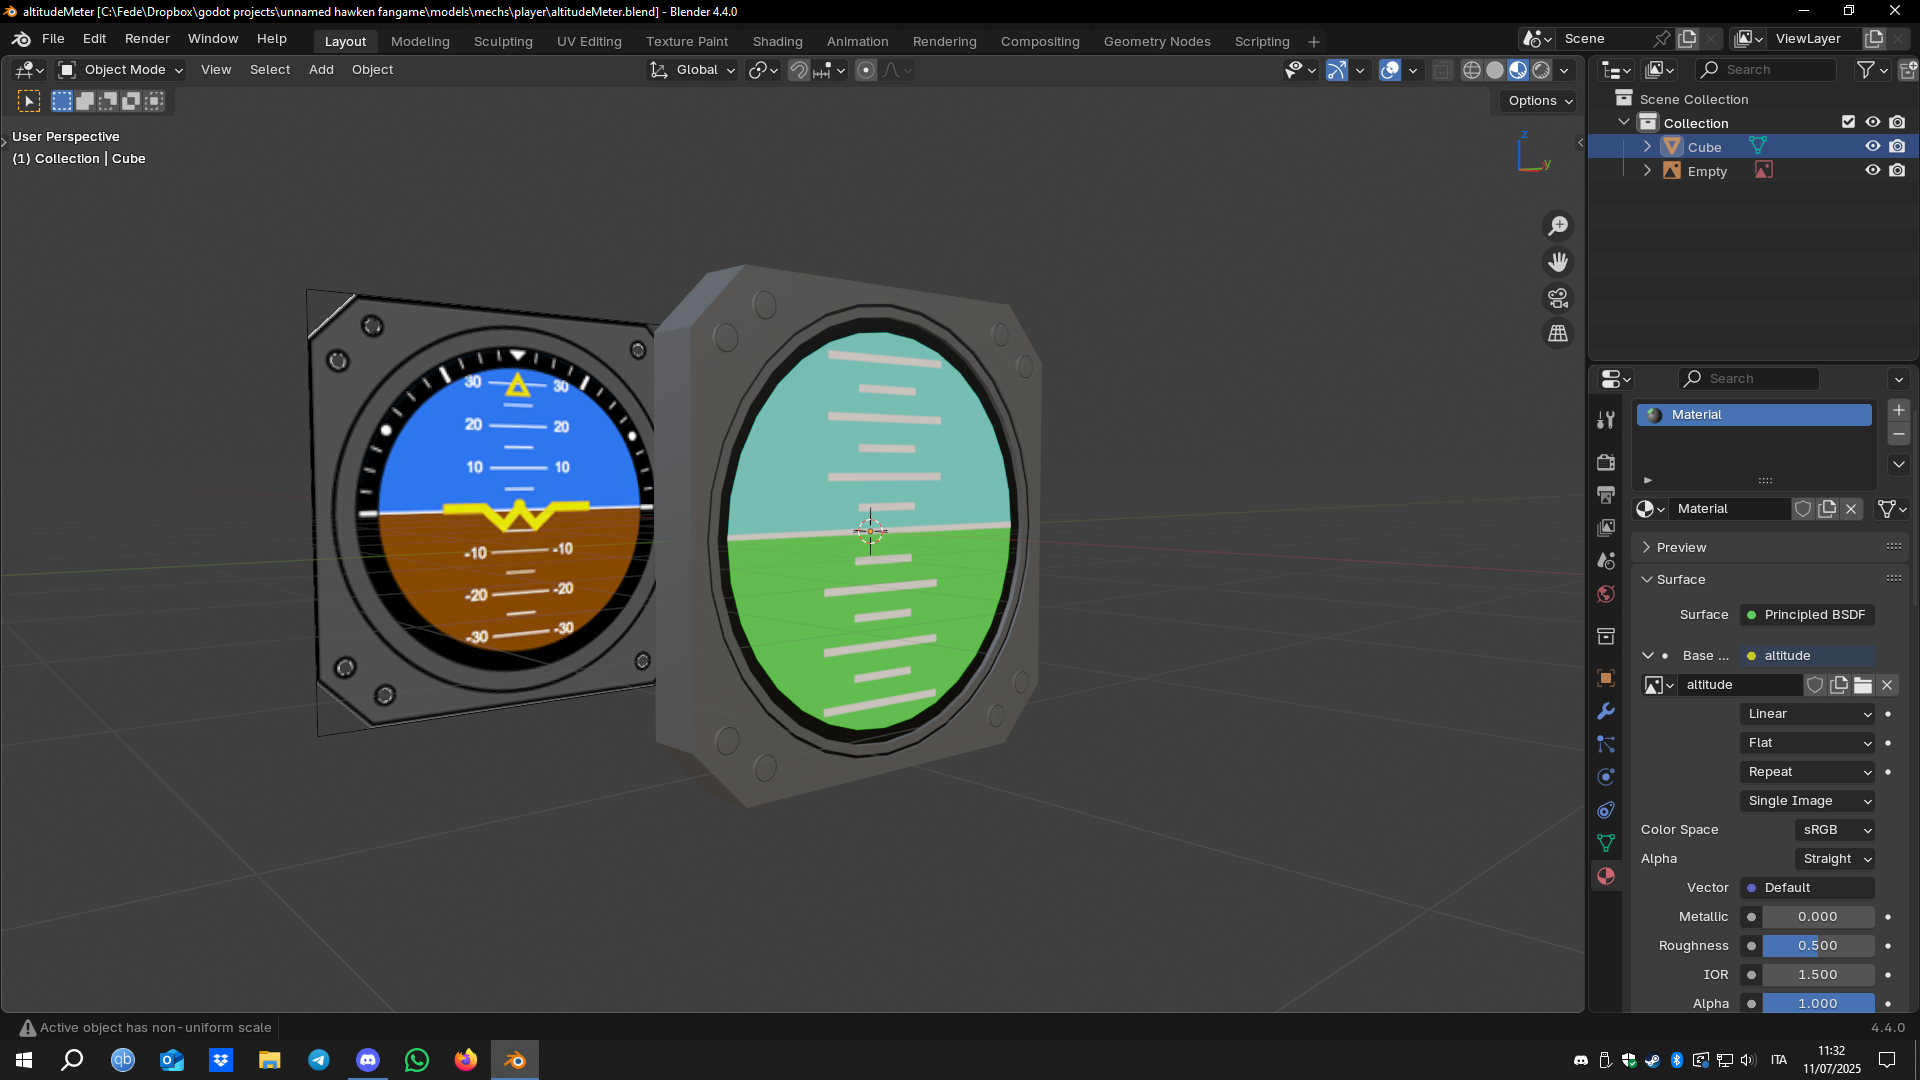Select wireframe viewport shading
The image size is (1920, 1080).
[1472, 70]
